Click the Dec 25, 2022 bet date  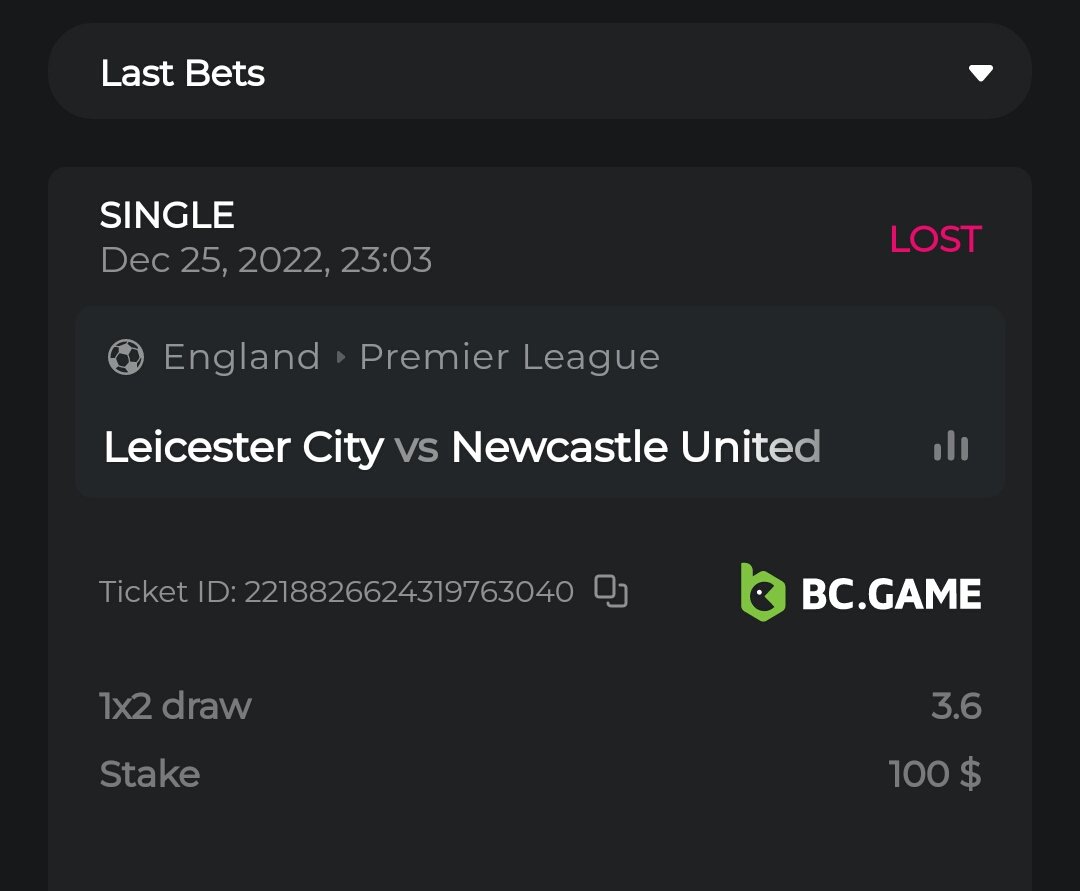coord(266,260)
